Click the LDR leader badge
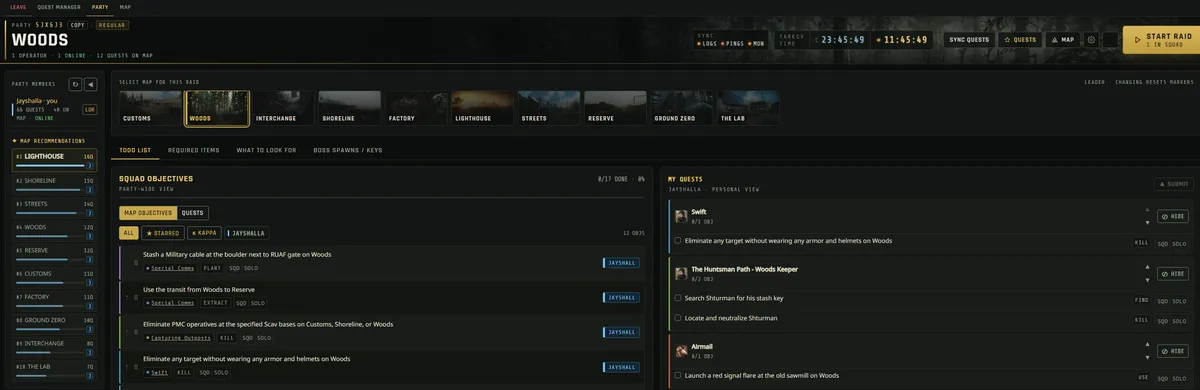The height and width of the screenshot is (390, 1200). click(x=90, y=109)
